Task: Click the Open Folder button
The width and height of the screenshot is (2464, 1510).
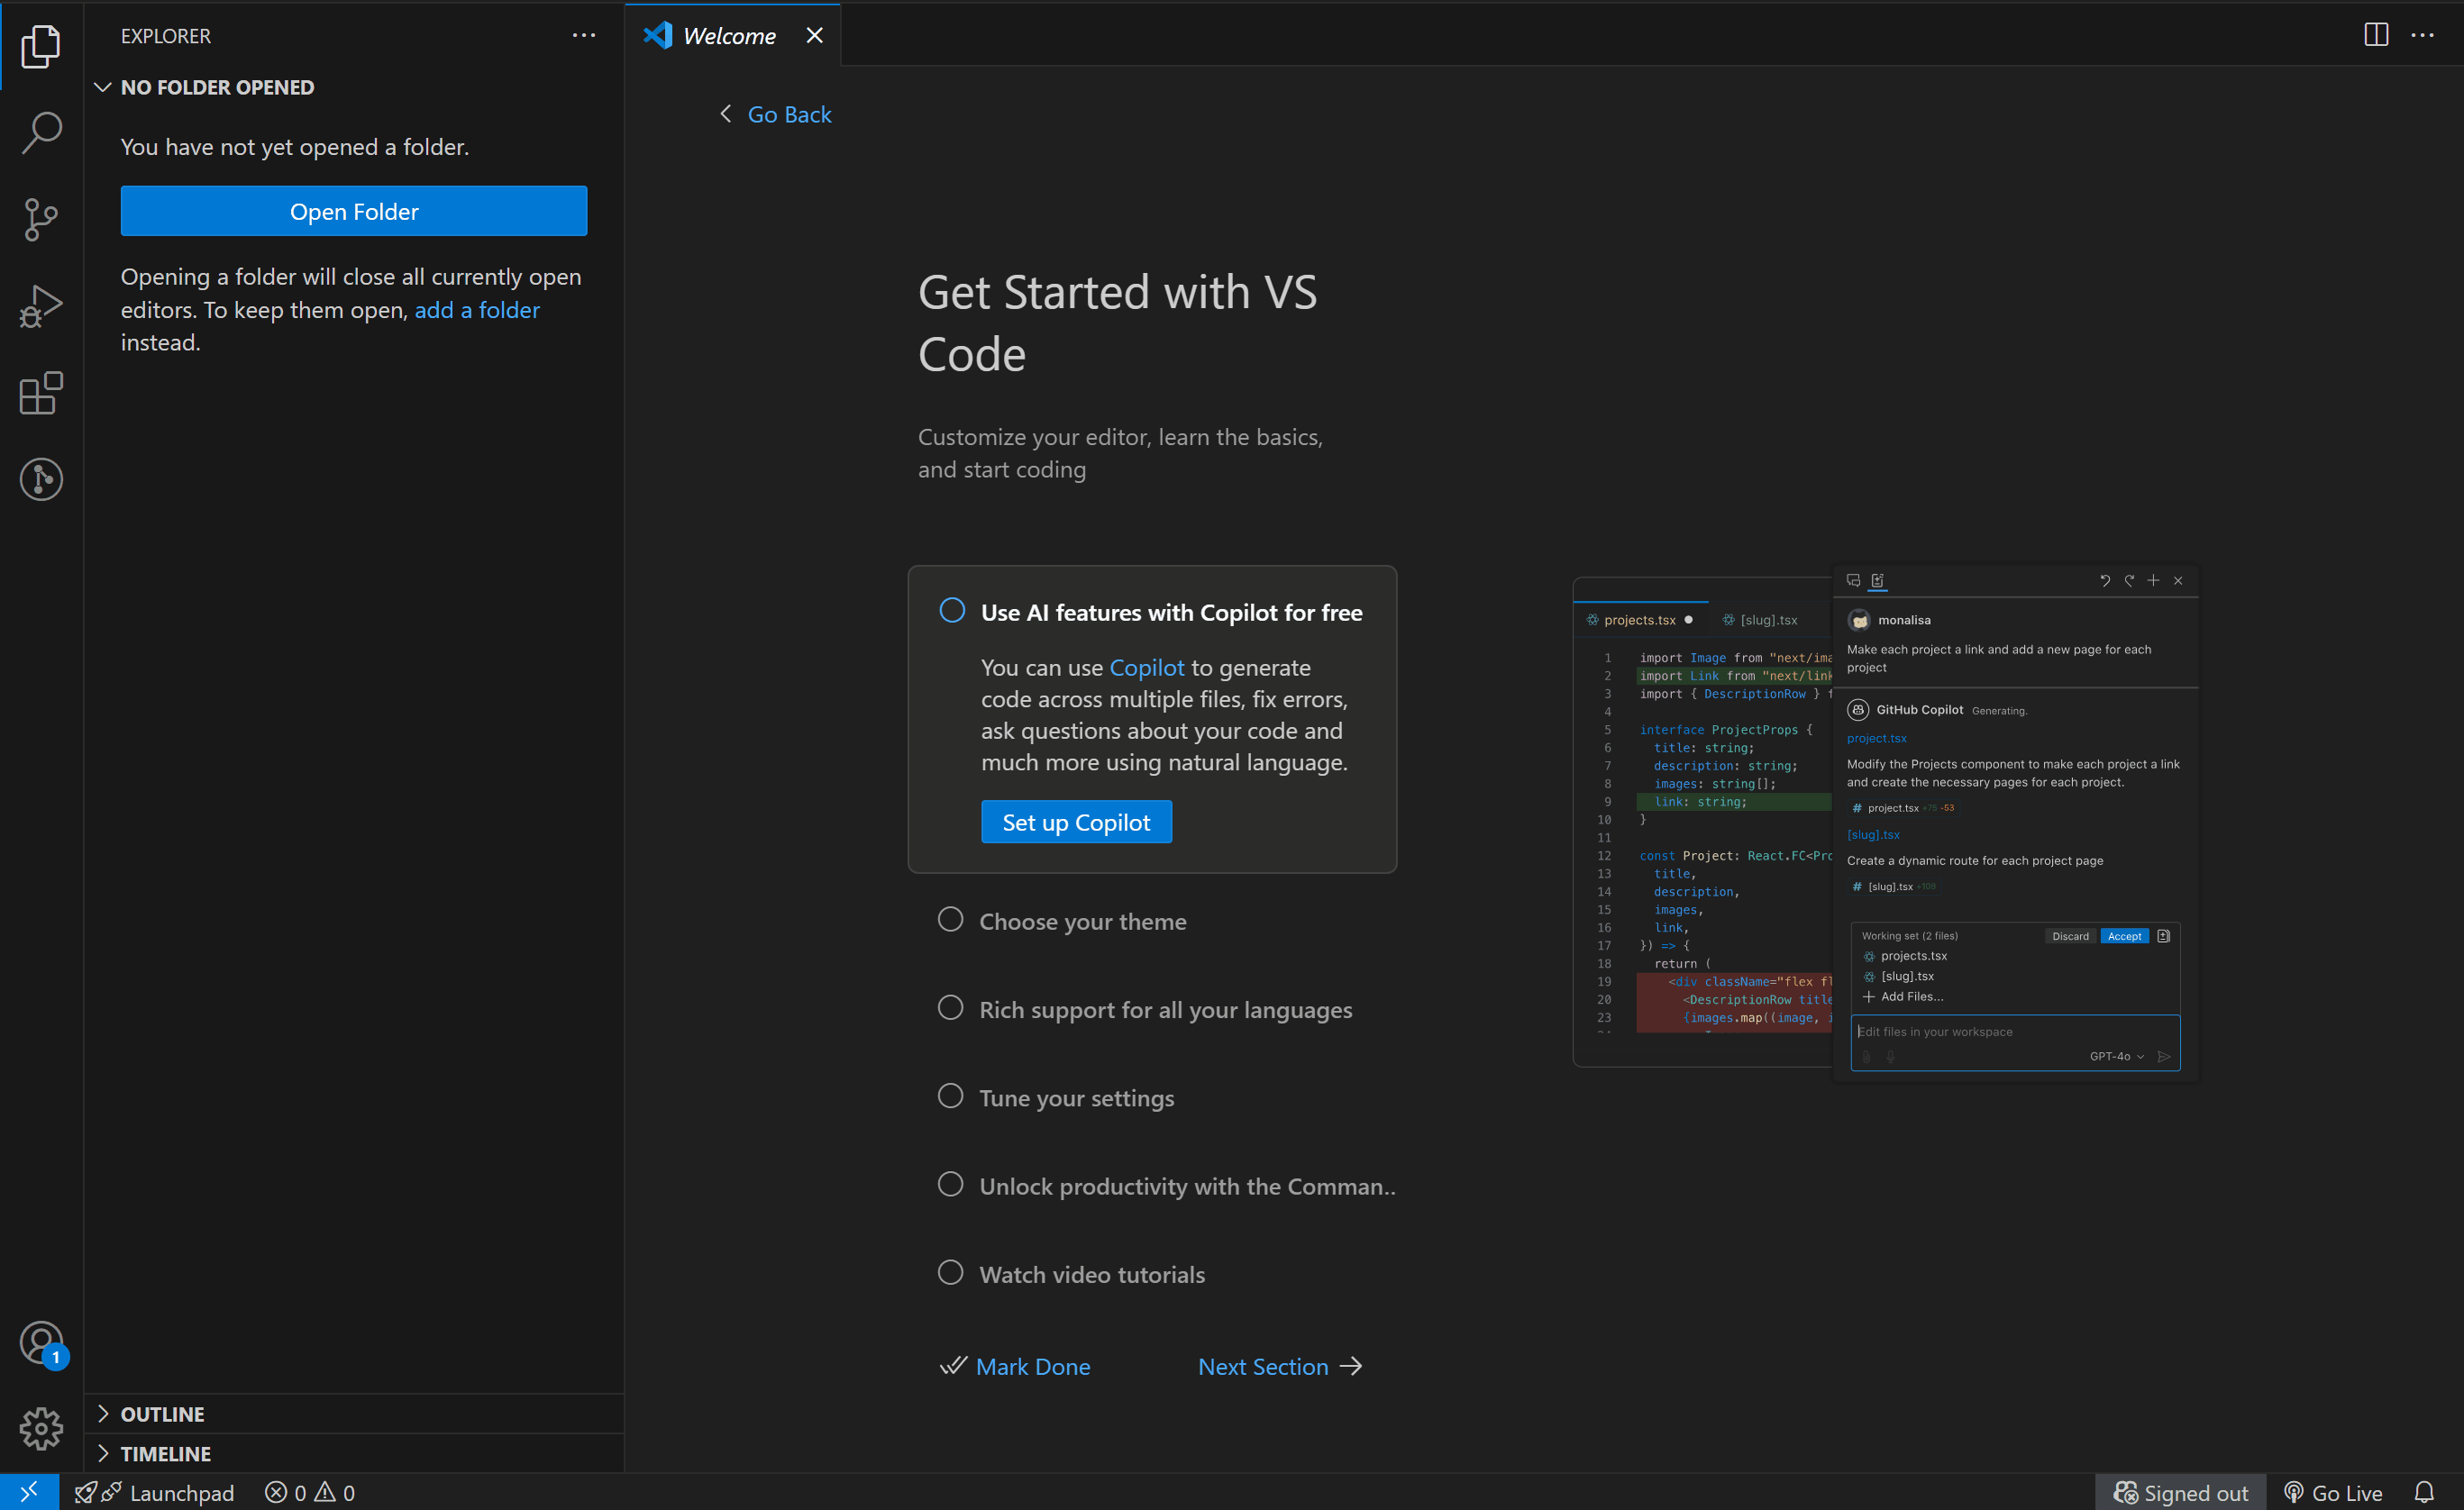Action: click(354, 211)
